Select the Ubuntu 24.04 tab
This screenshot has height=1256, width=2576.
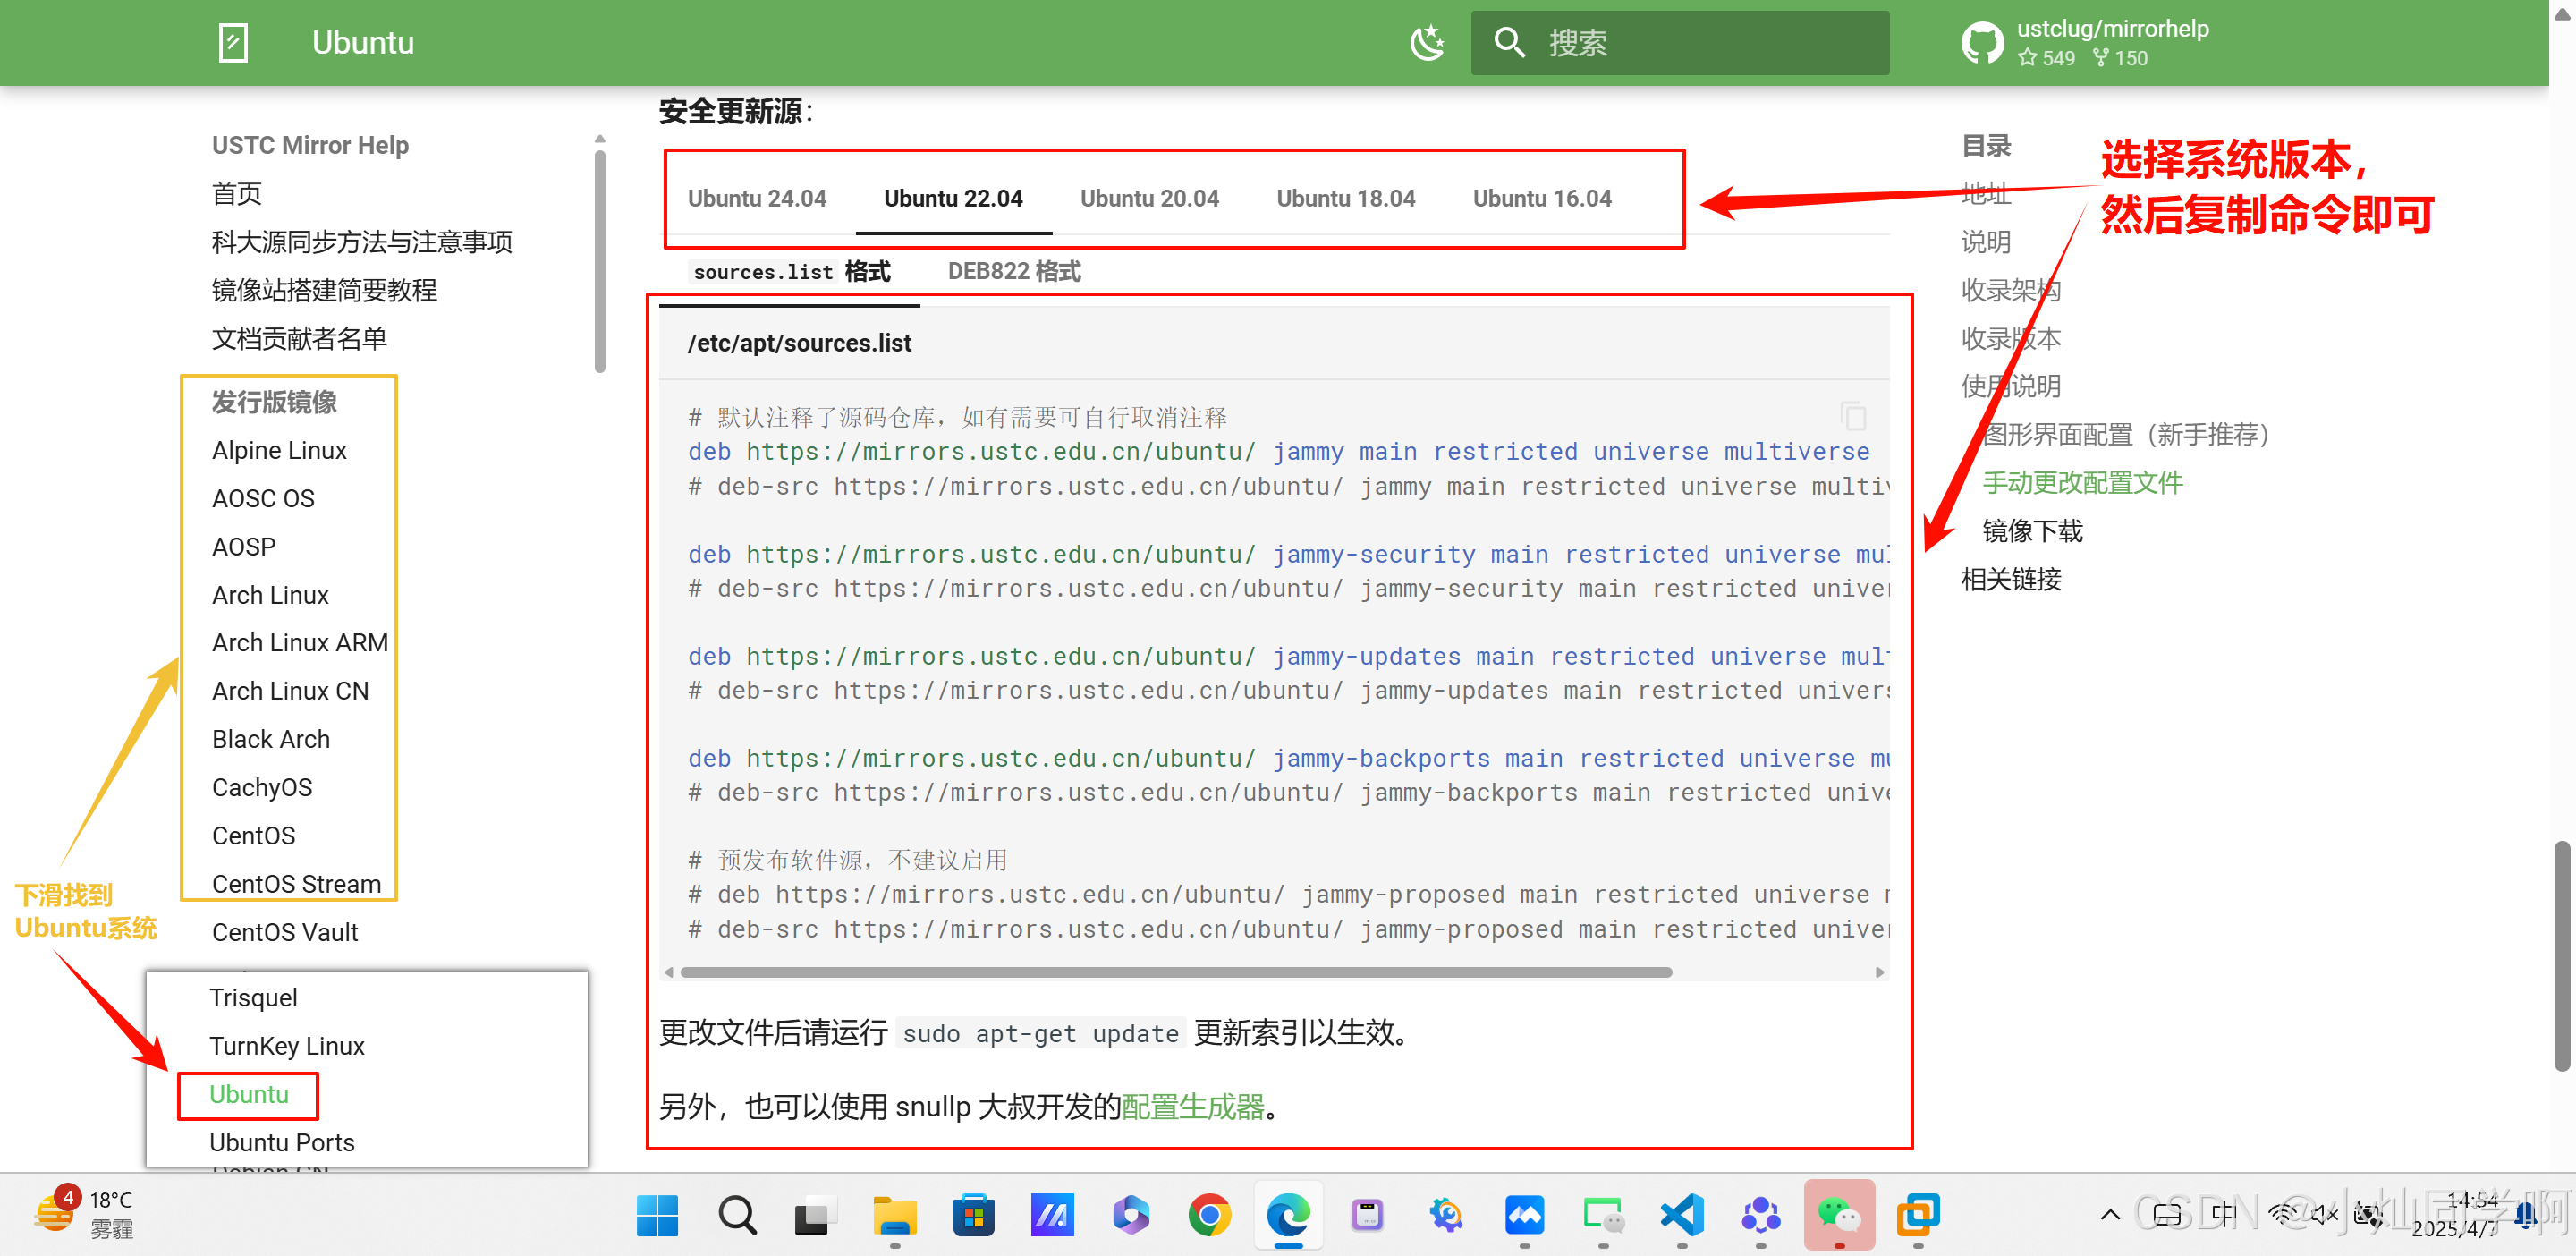point(757,198)
